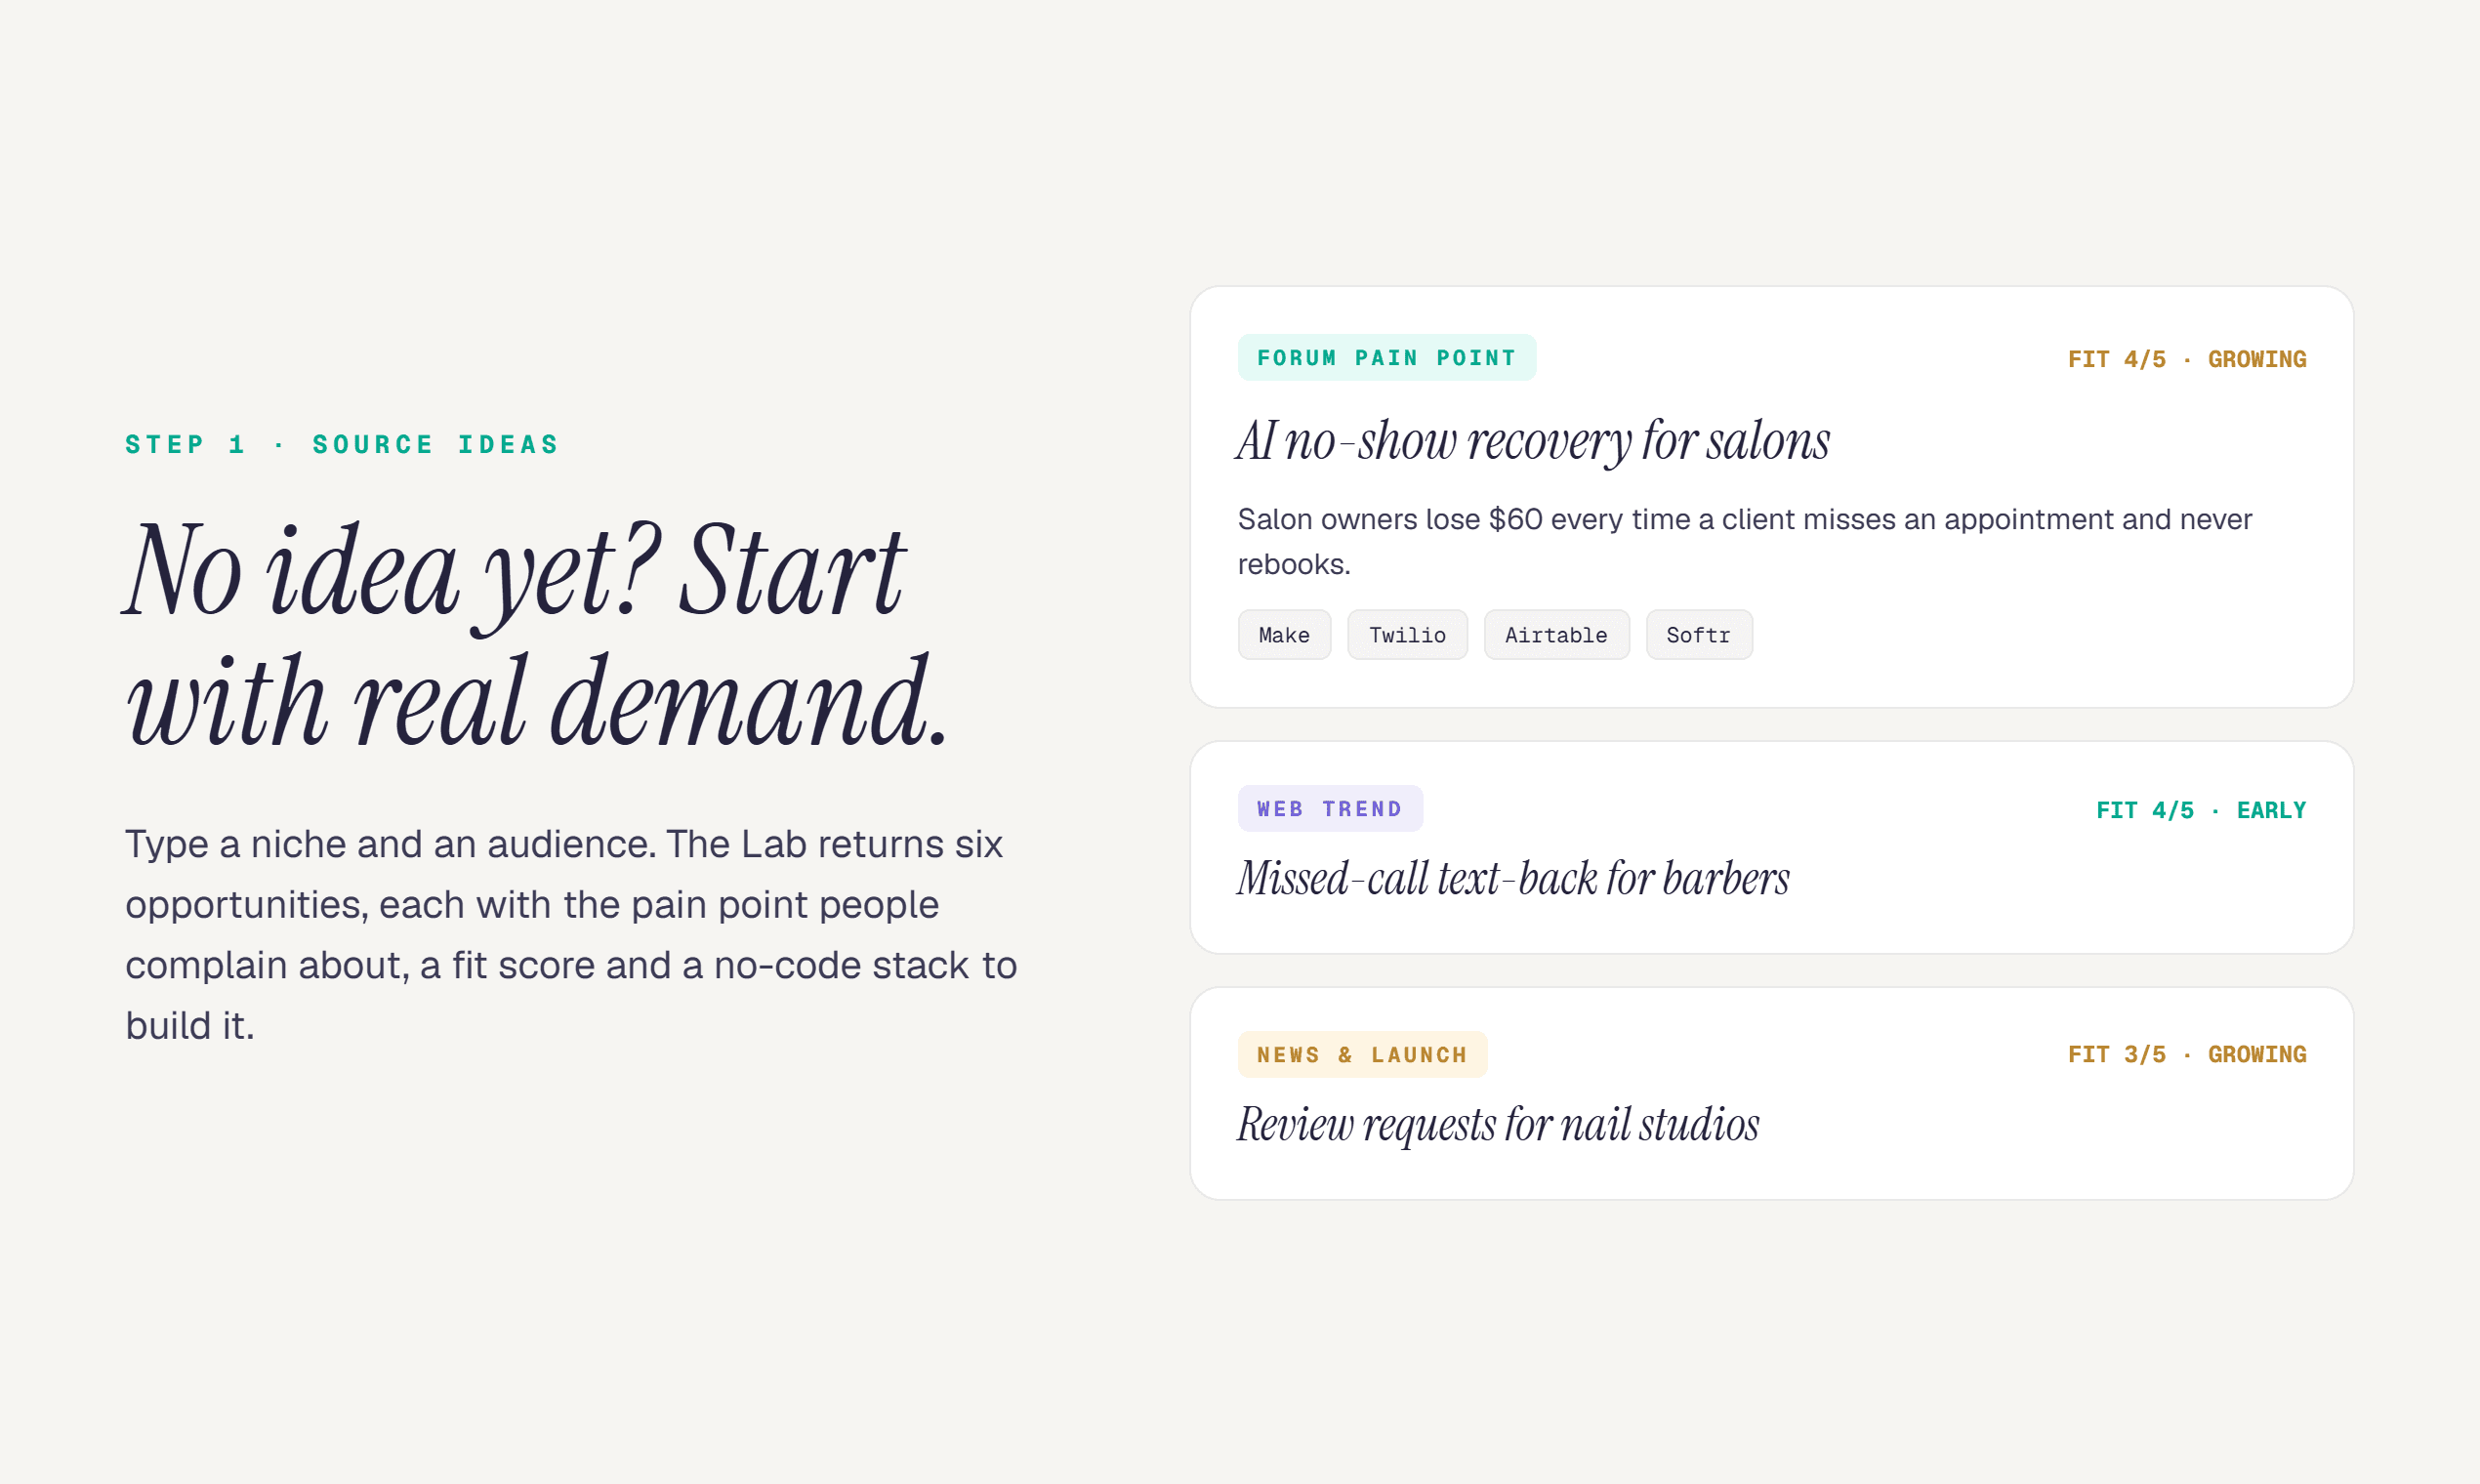2480x1484 pixels.
Task: Click the WEB TREND badge
Action: 1330,808
